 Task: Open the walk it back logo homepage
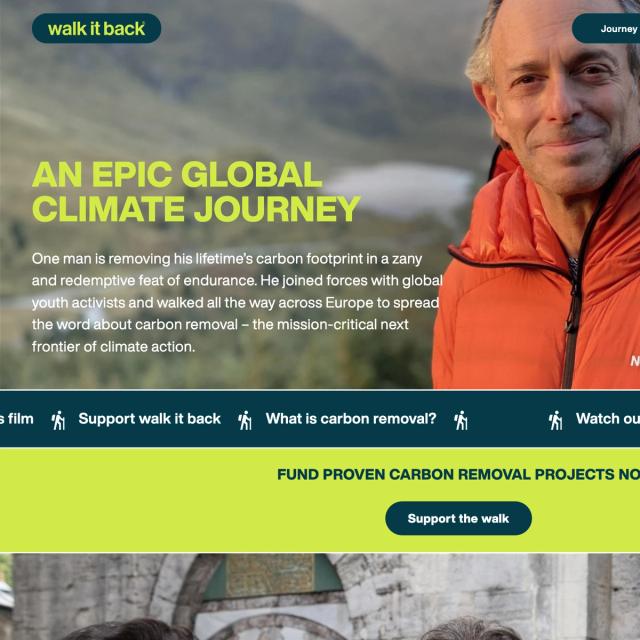96,28
